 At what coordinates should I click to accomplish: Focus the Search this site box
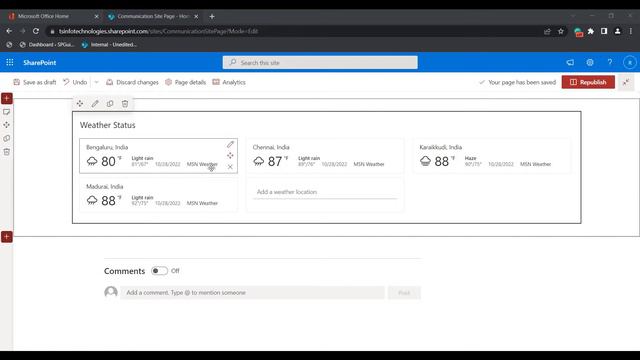pyautogui.click(x=320, y=62)
